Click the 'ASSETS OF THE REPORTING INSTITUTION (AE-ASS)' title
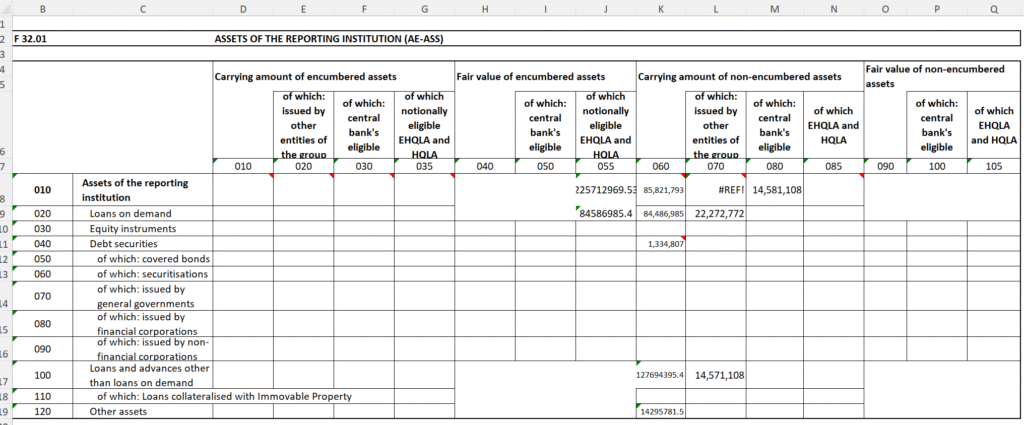 [329, 40]
